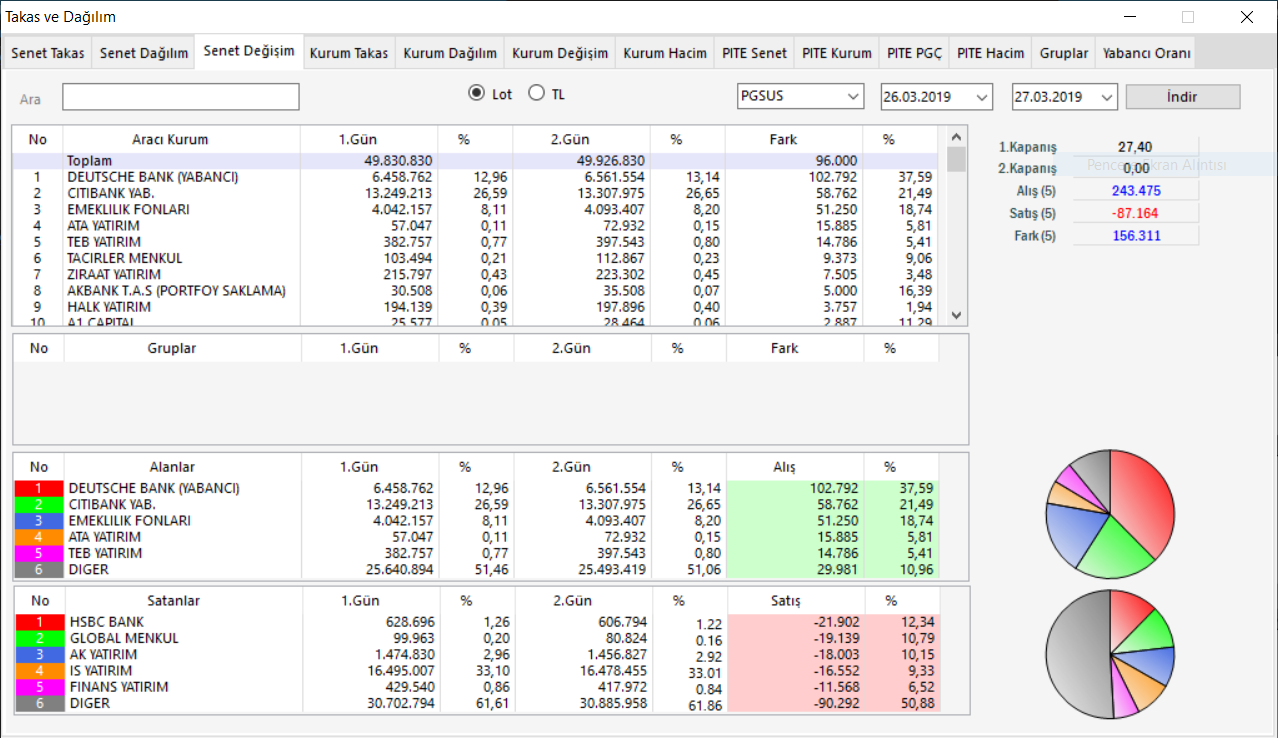Select ZIRAAT YATIRIM row
The height and width of the screenshot is (738, 1278).
point(475,274)
